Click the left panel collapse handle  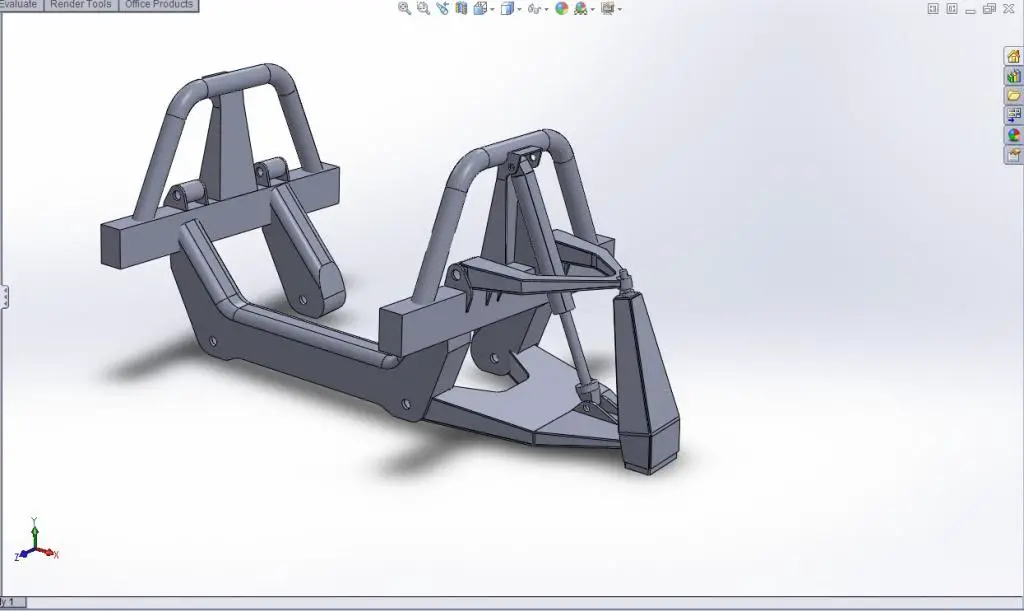(x=5, y=296)
